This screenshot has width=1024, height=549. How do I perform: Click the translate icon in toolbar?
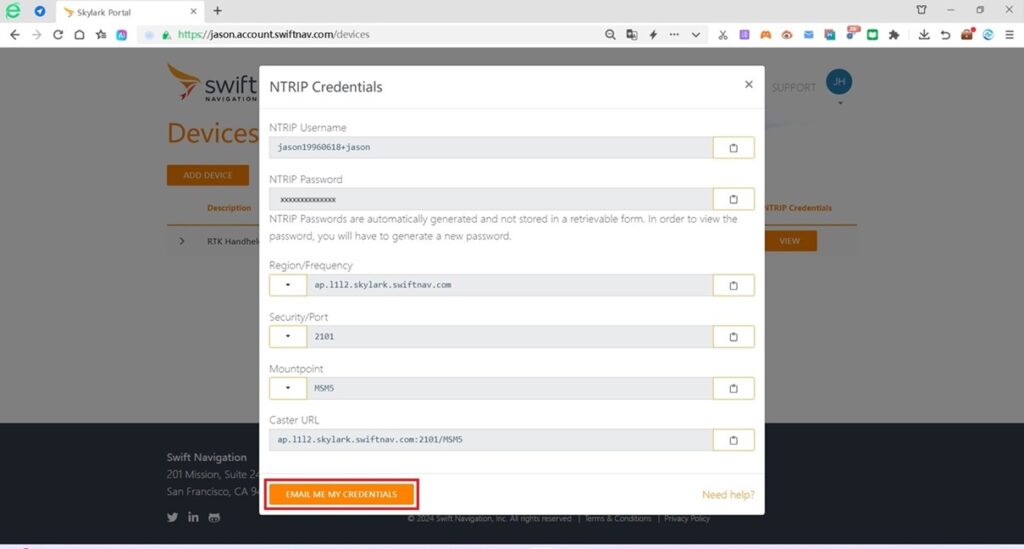point(632,35)
